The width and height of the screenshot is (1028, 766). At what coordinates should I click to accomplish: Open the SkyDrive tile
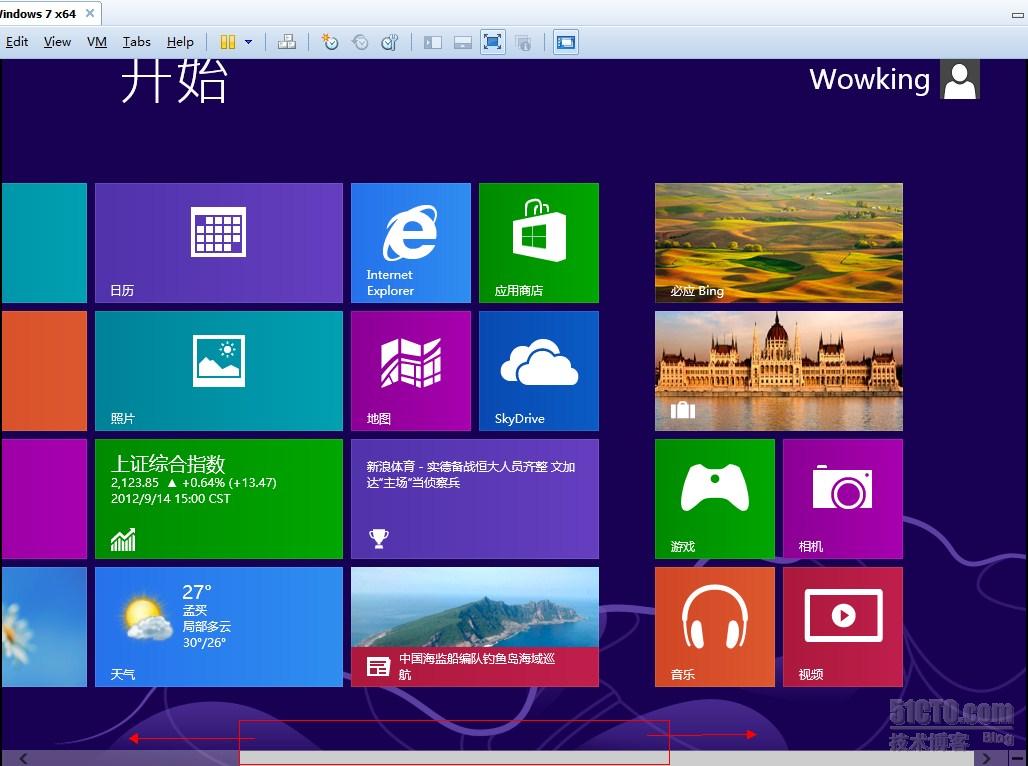539,371
